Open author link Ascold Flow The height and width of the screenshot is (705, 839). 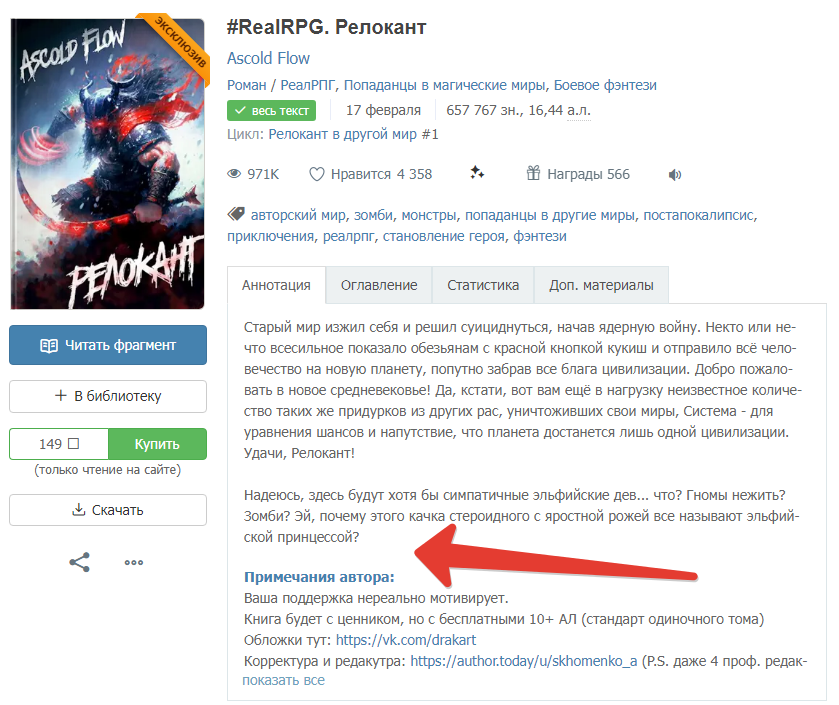pyautogui.click(x=268, y=58)
